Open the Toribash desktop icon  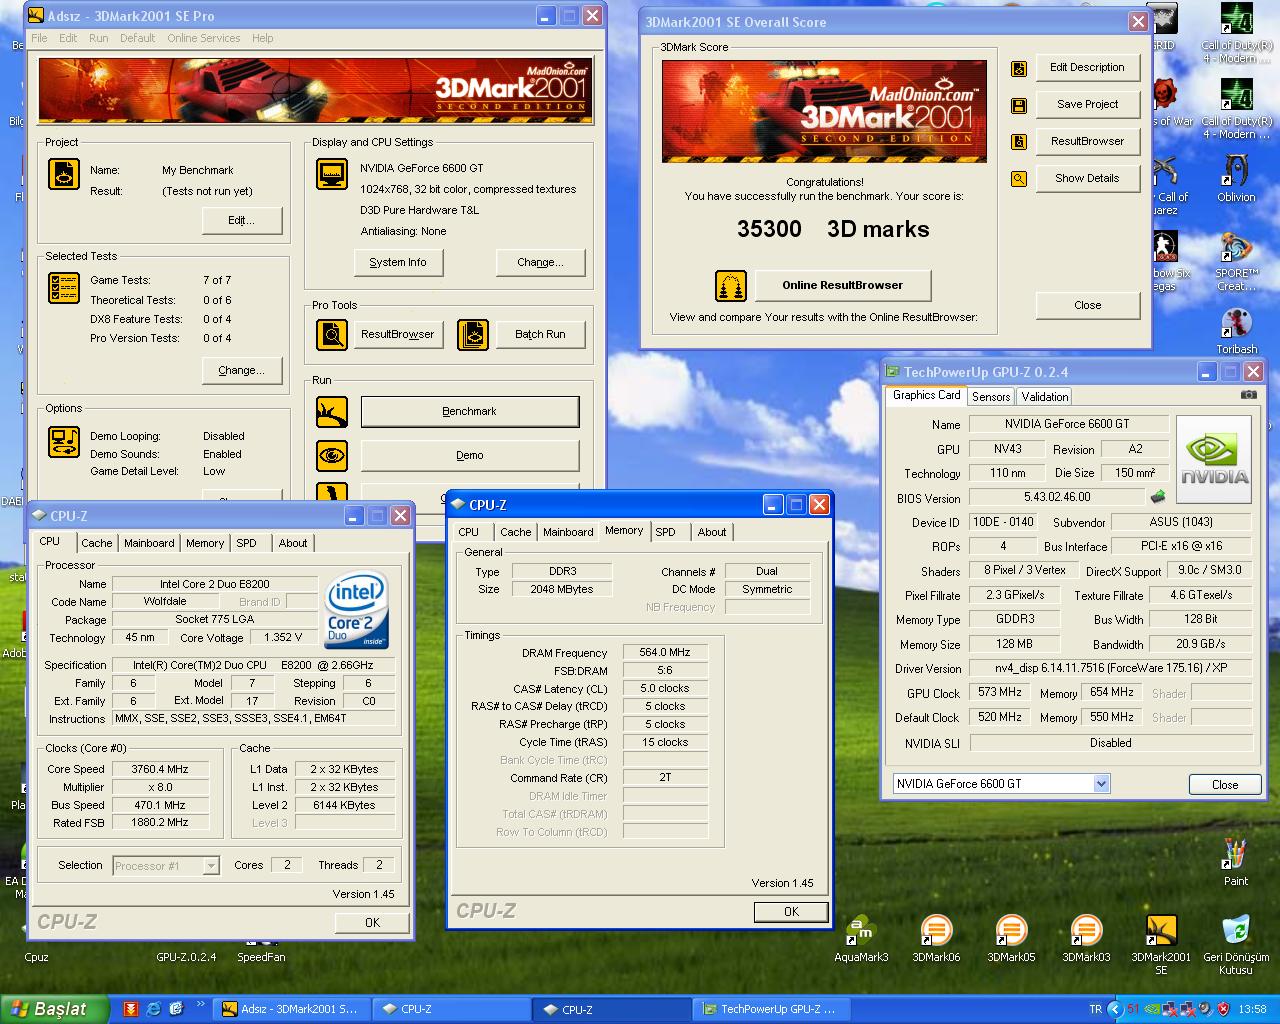1237,331
